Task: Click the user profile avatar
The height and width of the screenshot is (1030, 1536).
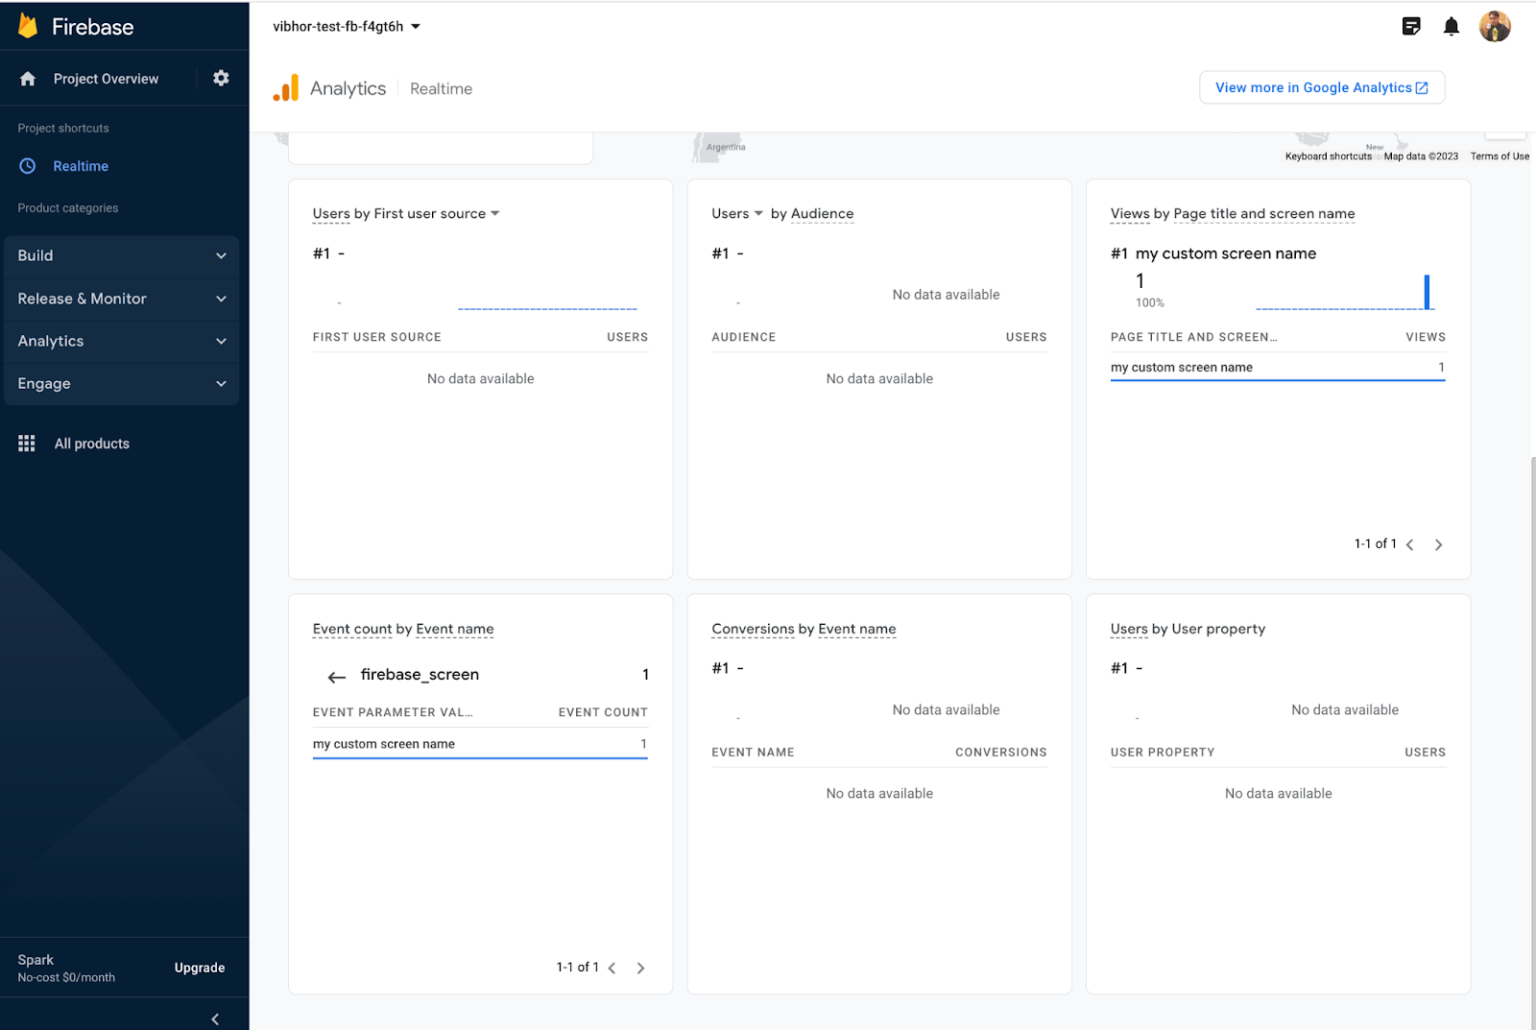Action: (1496, 26)
